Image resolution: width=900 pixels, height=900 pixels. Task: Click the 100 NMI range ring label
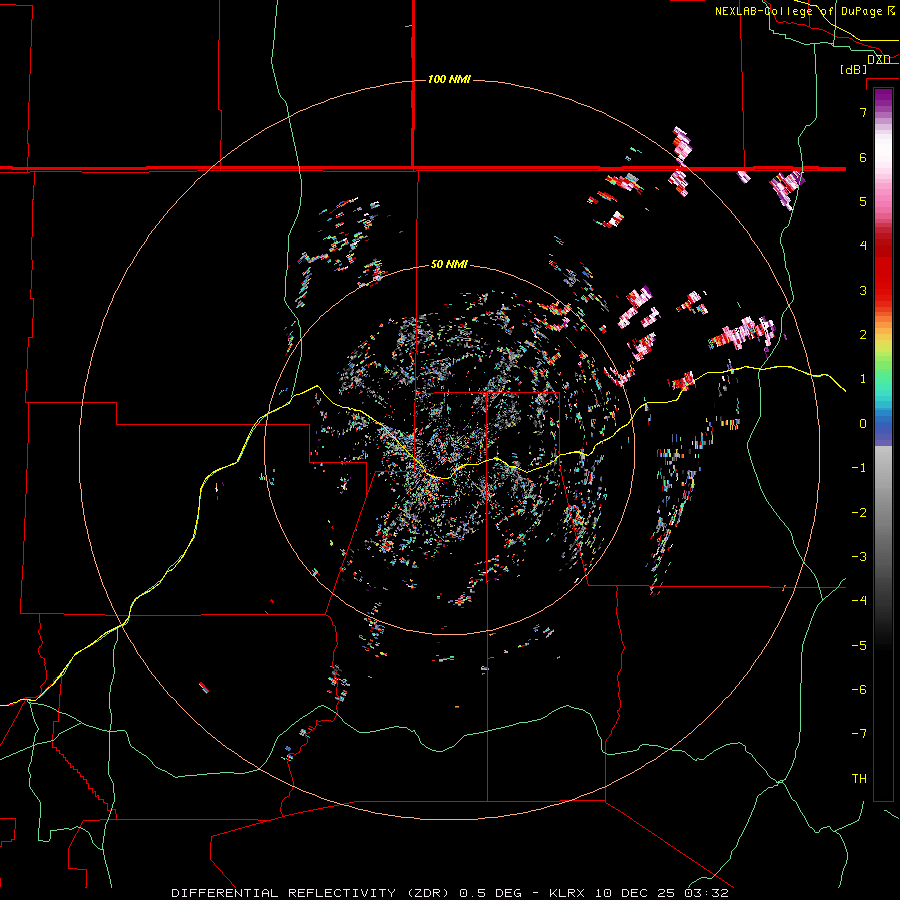(449, 79)
